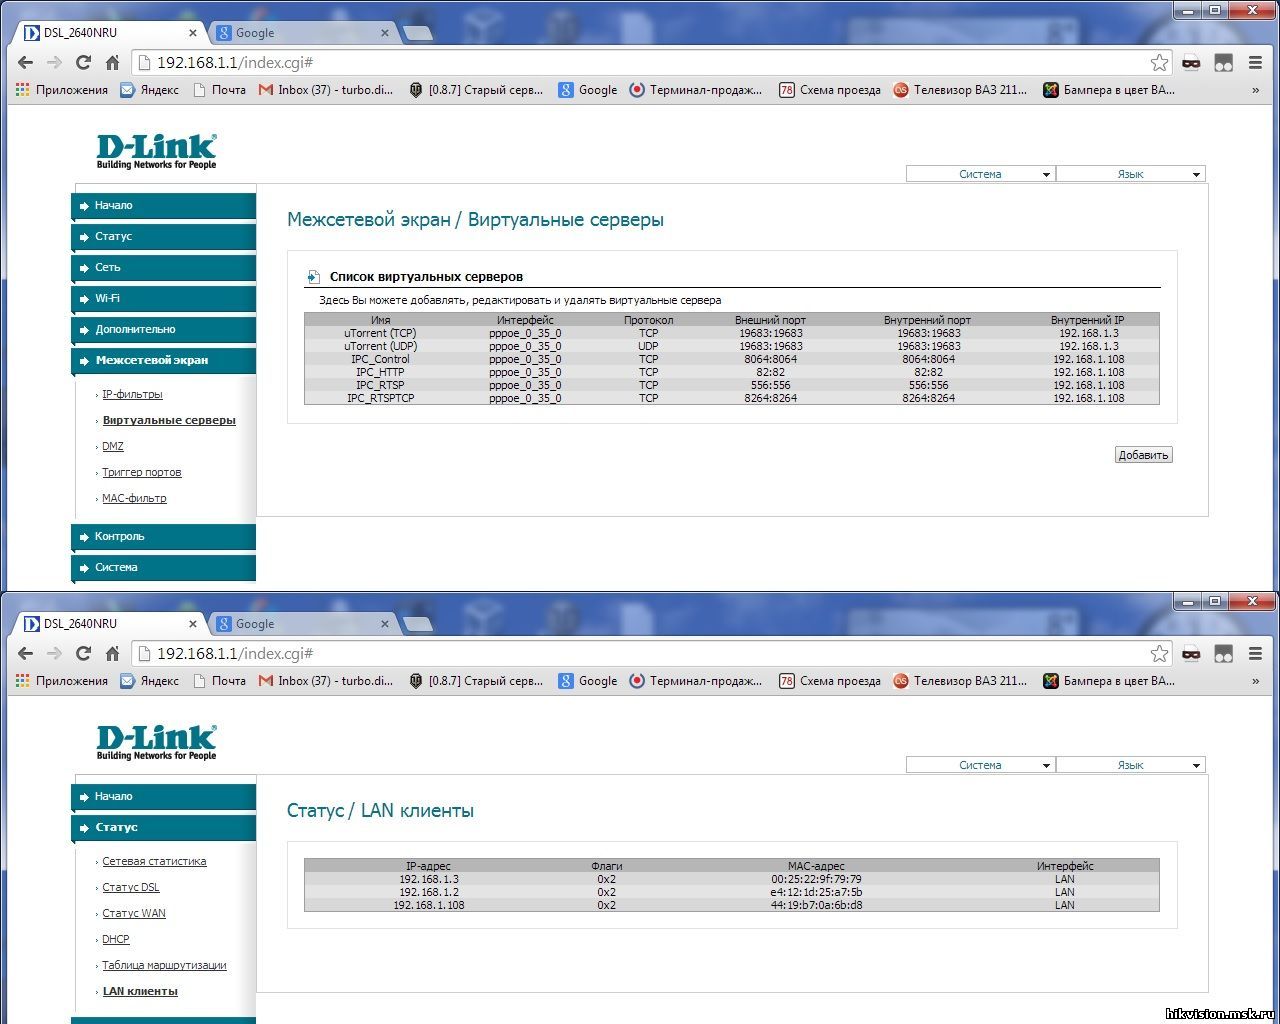The width and height of the screenshot is (1280, 1024).
Task: Expand Система sidebar menu on Виртуальные серверы page
Action: (x=164, y=568)
